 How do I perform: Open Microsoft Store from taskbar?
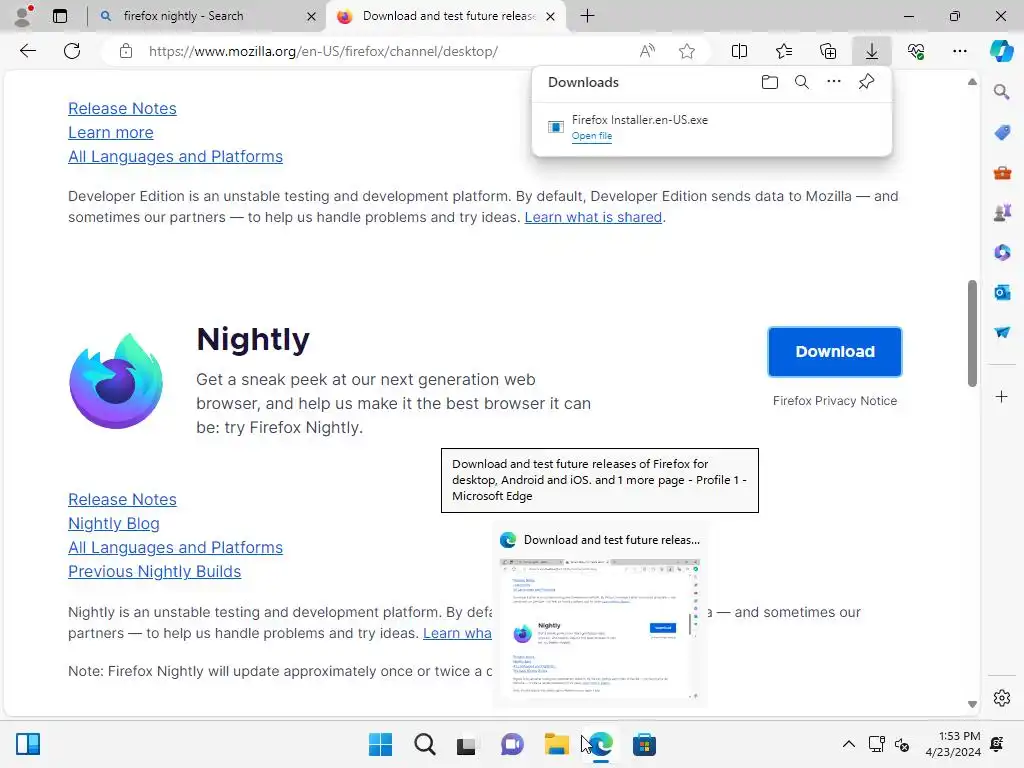pos(644,744)
